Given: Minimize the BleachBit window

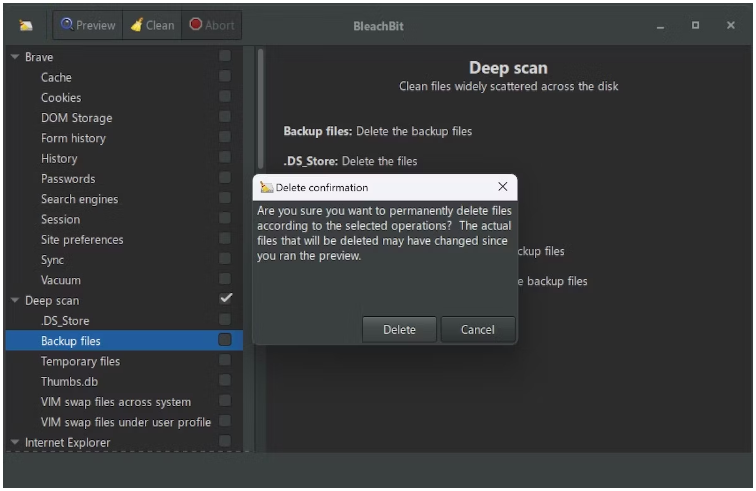Looking at the screenshot, I should tap(660, 25).
